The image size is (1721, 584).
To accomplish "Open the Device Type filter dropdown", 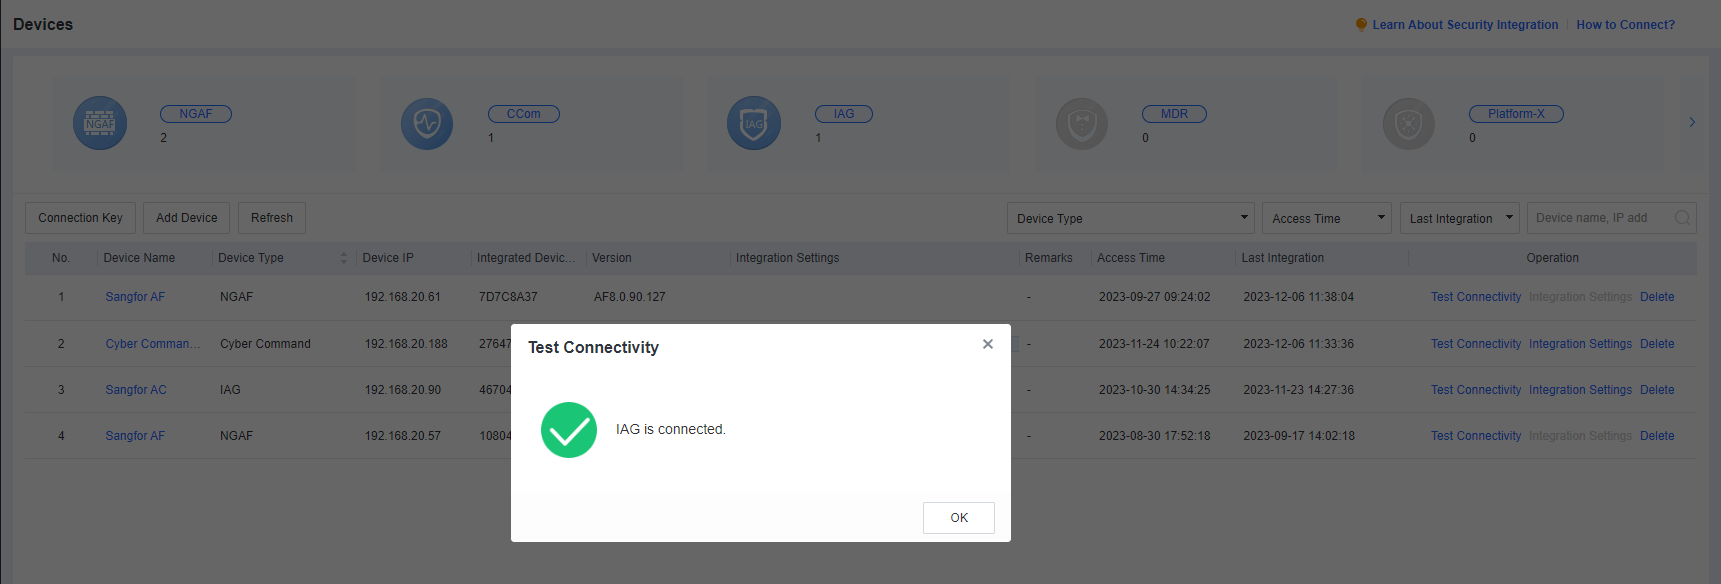I will pyautogui.click(x=1131, y=218).
